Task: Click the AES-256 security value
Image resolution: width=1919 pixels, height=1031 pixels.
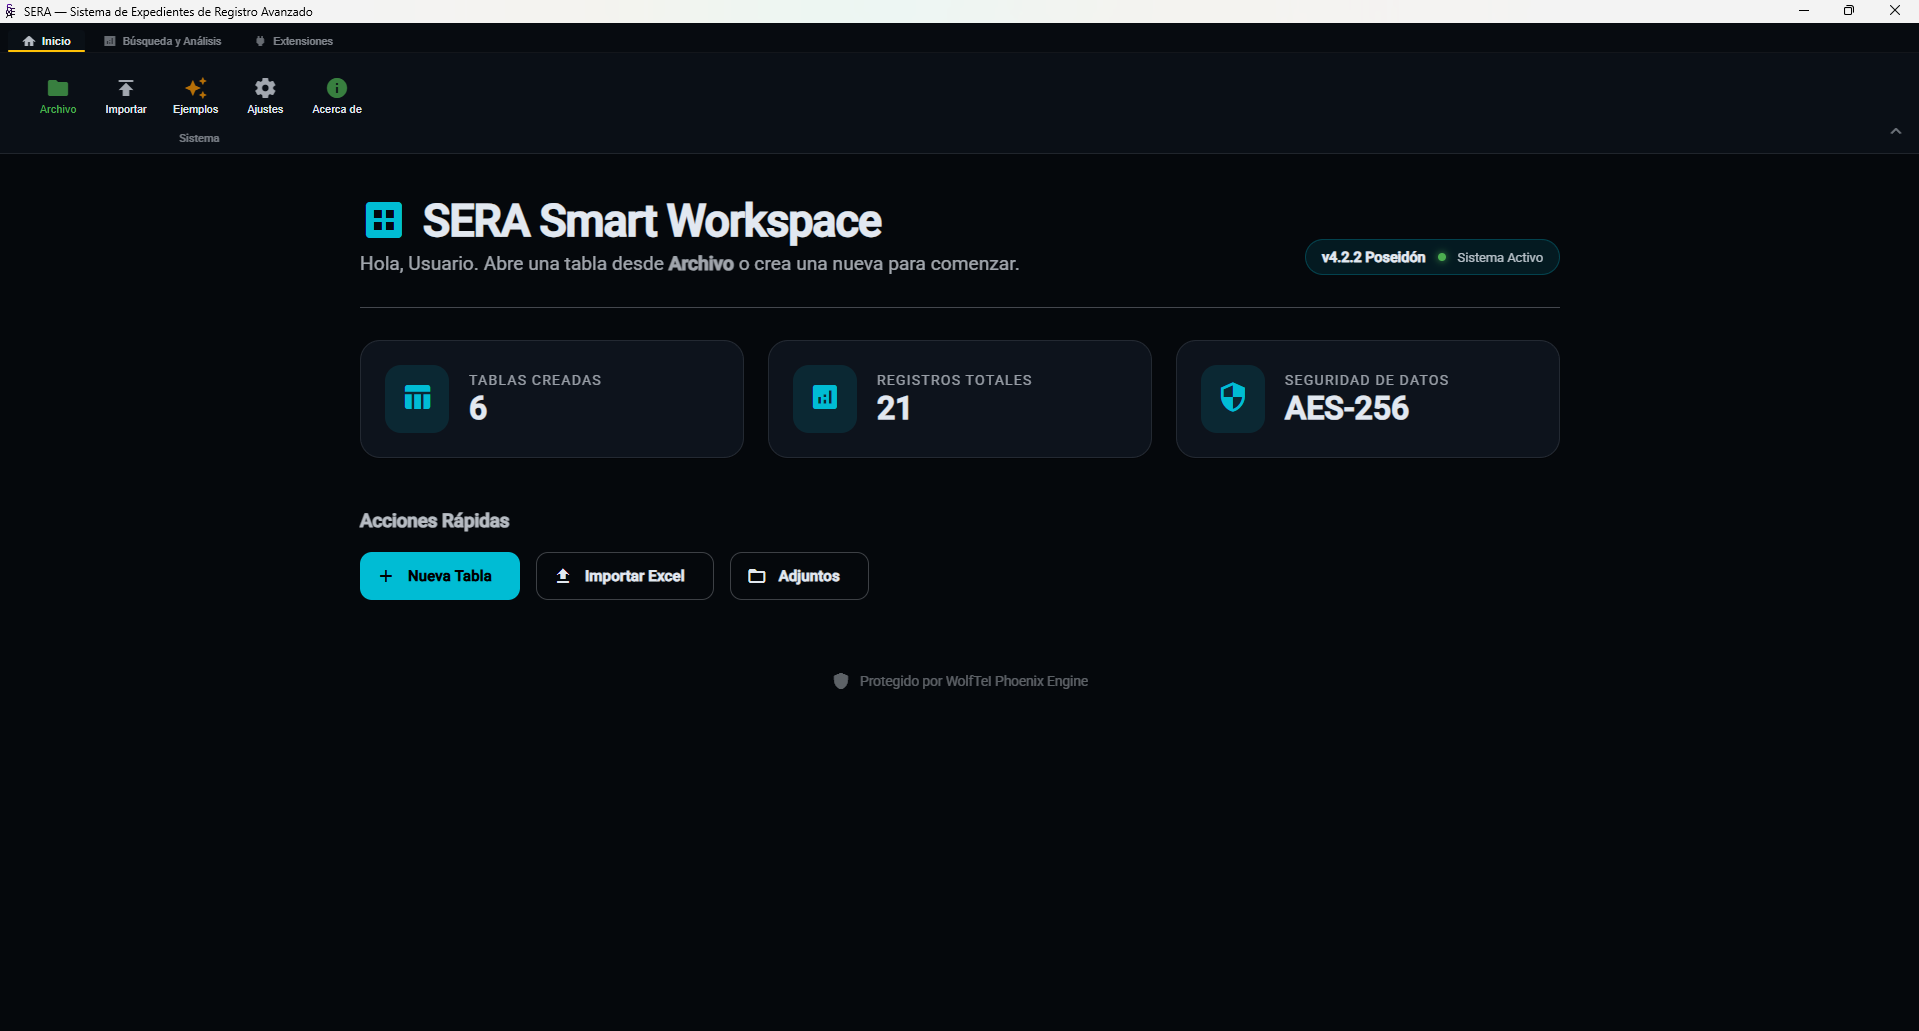Action: [x=1346, y=408]
